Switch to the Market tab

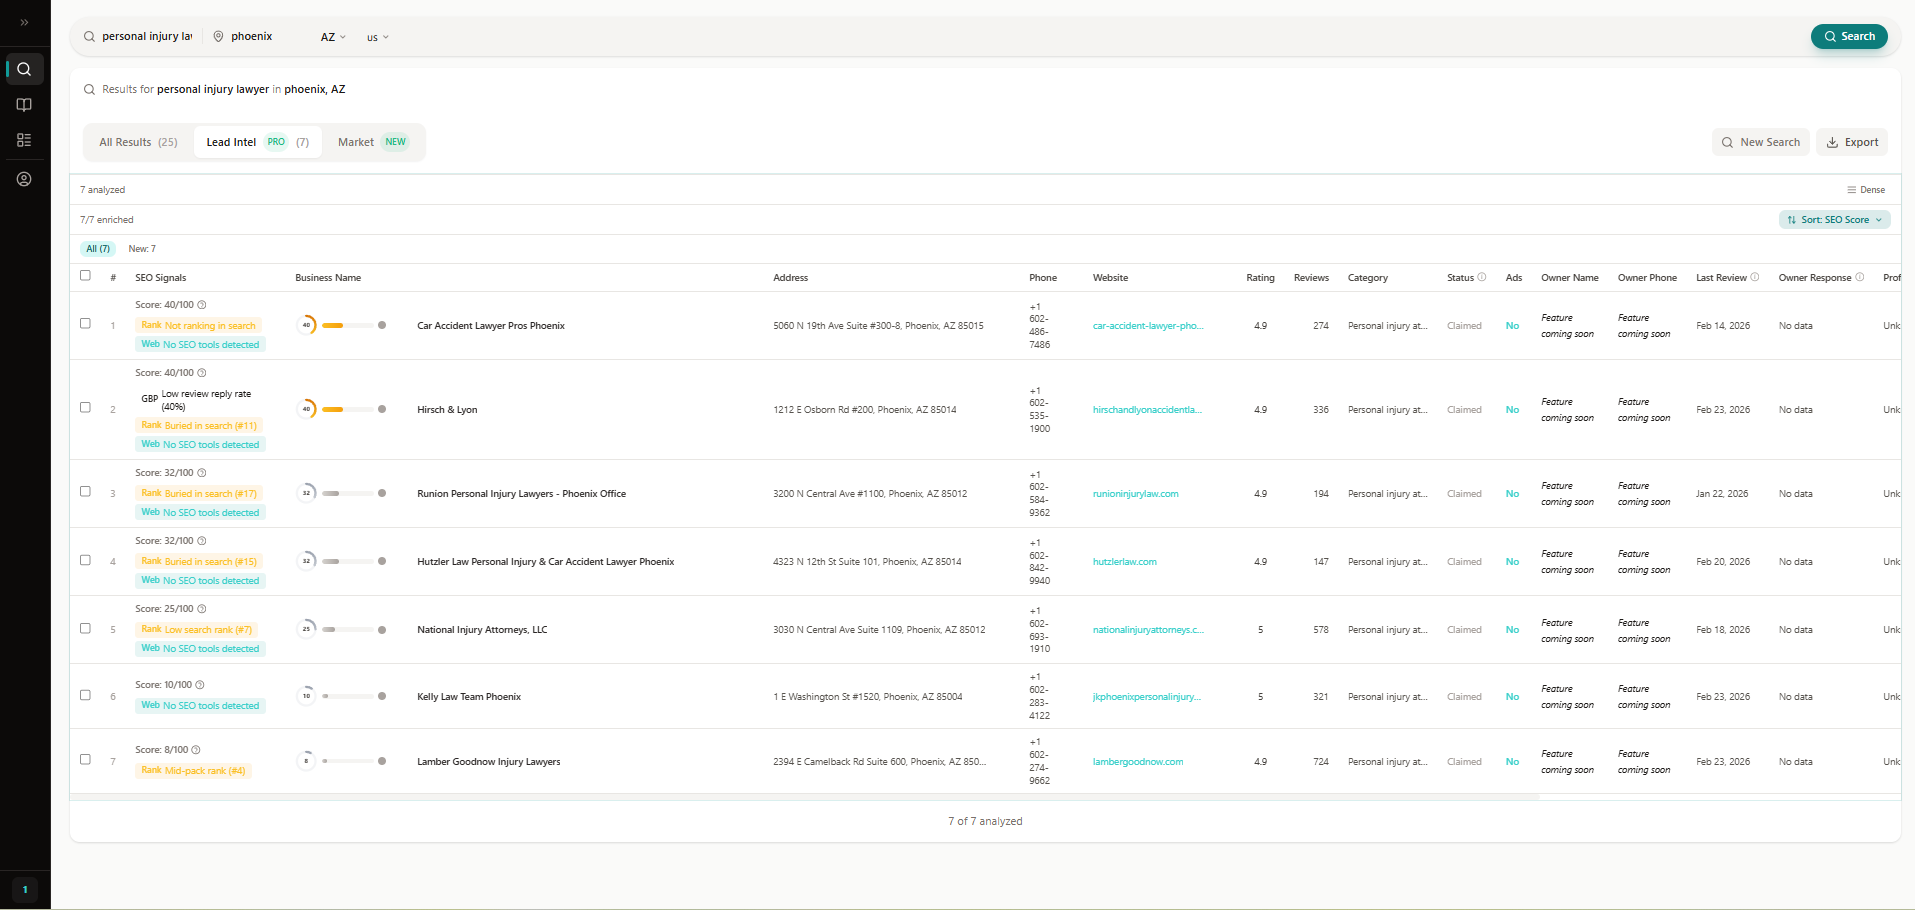click(x=372, y=142)
